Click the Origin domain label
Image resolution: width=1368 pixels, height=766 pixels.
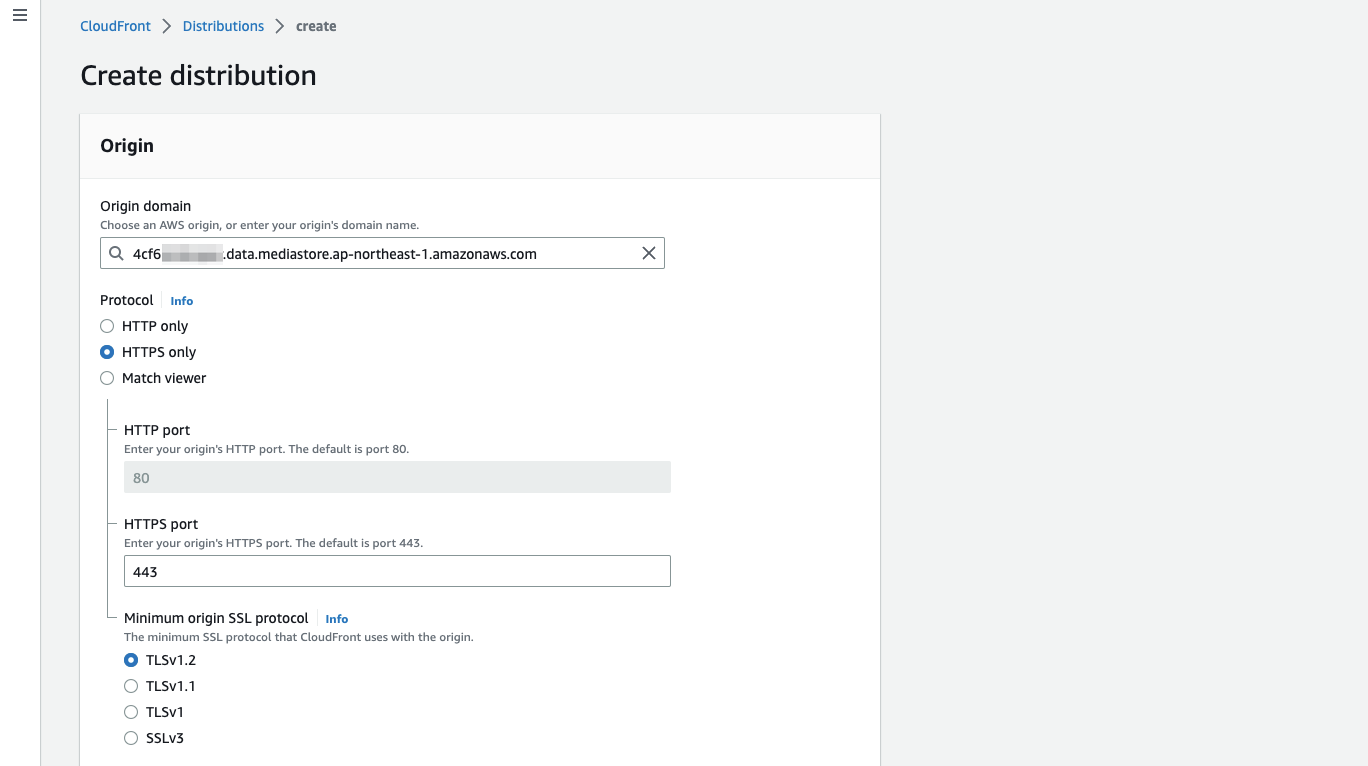click(145, 206)
